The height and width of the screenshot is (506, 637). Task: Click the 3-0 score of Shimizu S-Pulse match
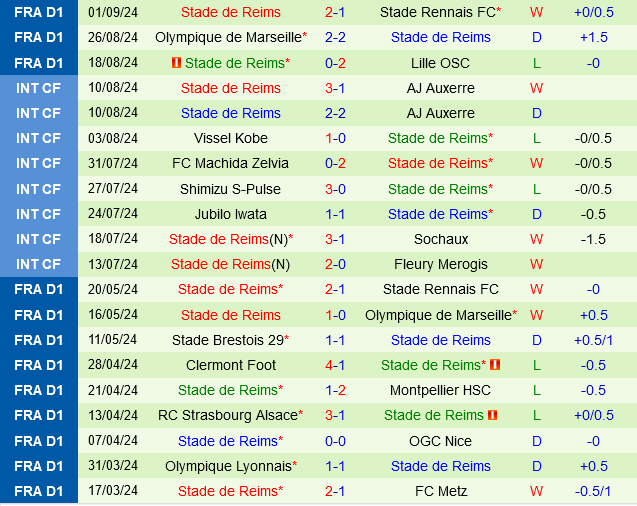[335, 189]
